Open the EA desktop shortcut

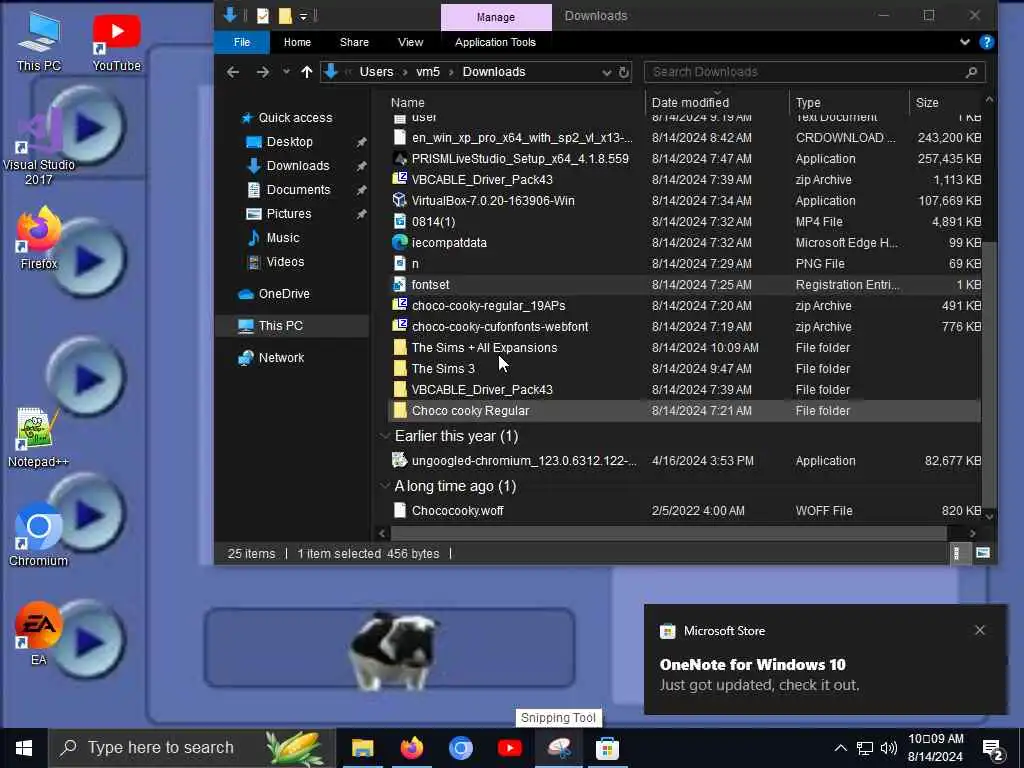(x=39, y=633)
